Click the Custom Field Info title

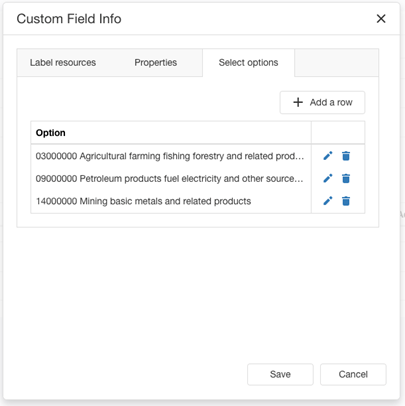[x=69, y=19]
